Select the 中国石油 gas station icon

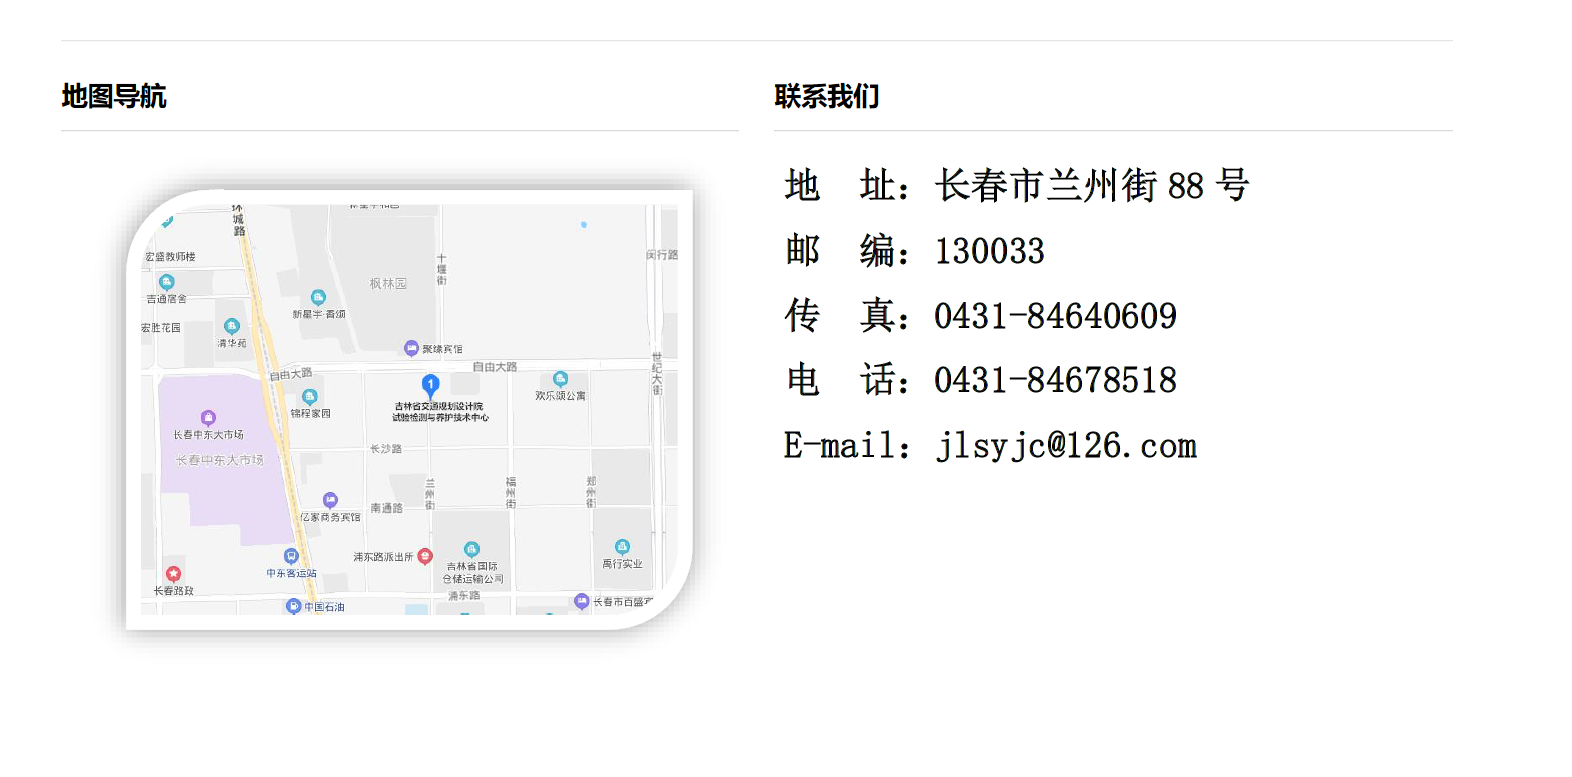coord(293,606)
